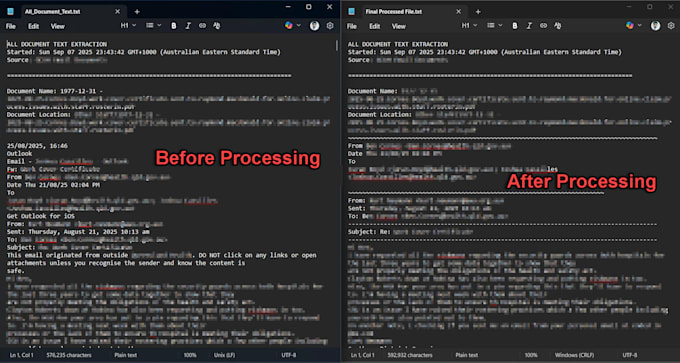
Task: Open settings gear in All_Document_Text.txt window
Action: pyautogui.click(x=330, y=26)
